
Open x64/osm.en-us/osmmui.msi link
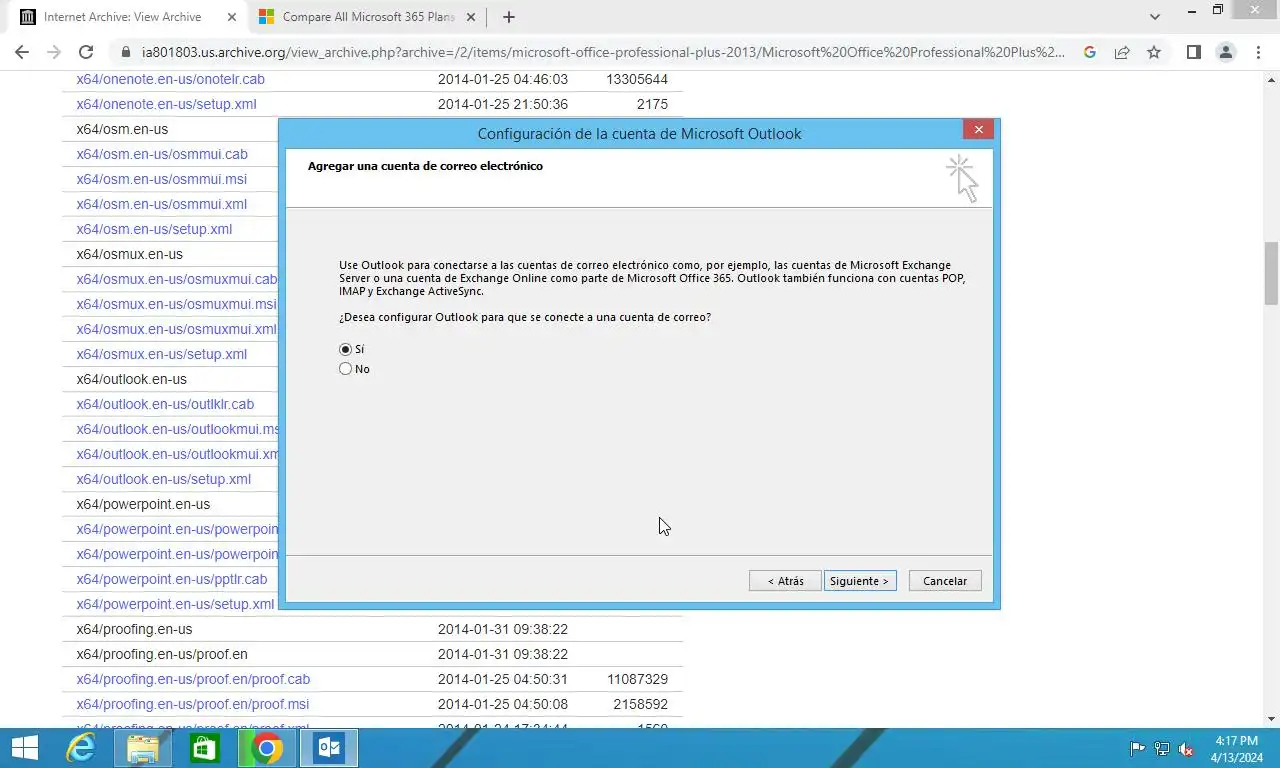click(161, 179)
